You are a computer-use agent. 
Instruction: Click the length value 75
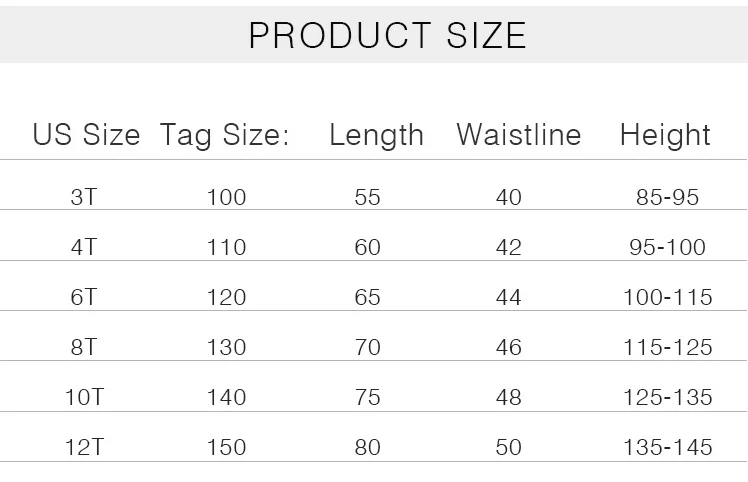[x=367, y=397]
